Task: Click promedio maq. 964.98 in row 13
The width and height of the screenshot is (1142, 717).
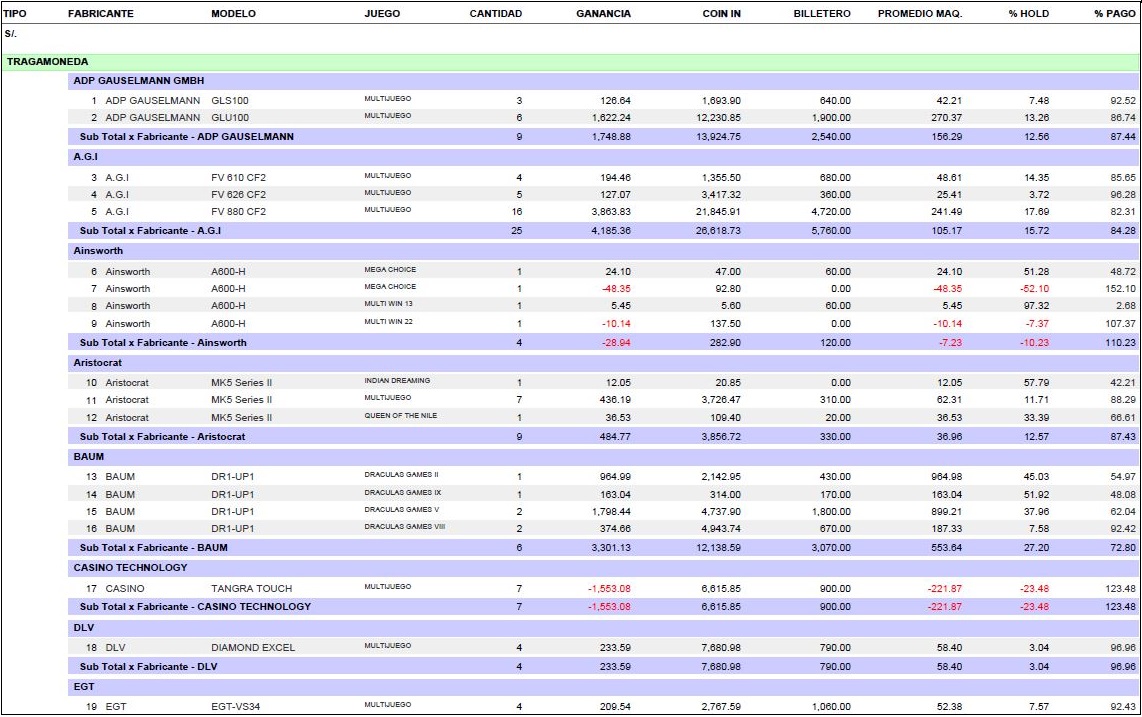Action: (x=946, y=477)
